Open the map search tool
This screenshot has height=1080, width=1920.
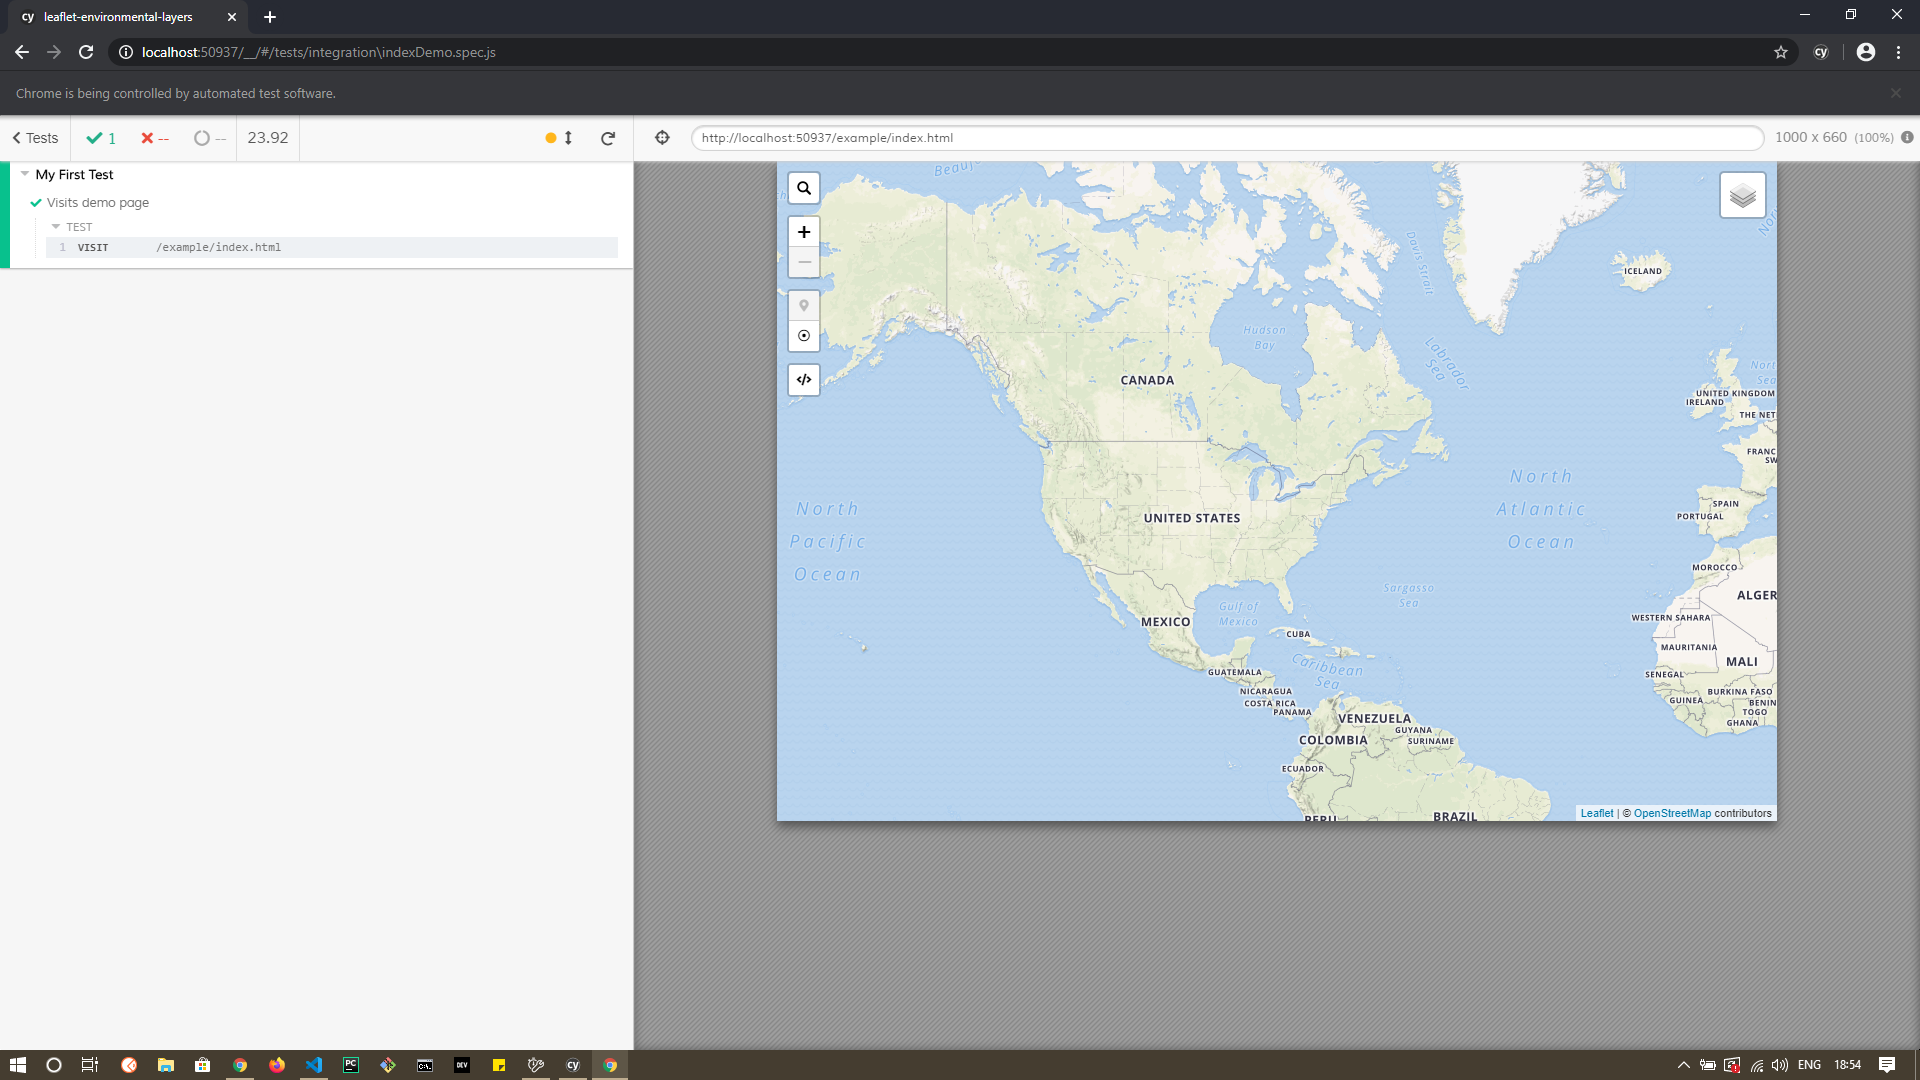pos(803,188)
